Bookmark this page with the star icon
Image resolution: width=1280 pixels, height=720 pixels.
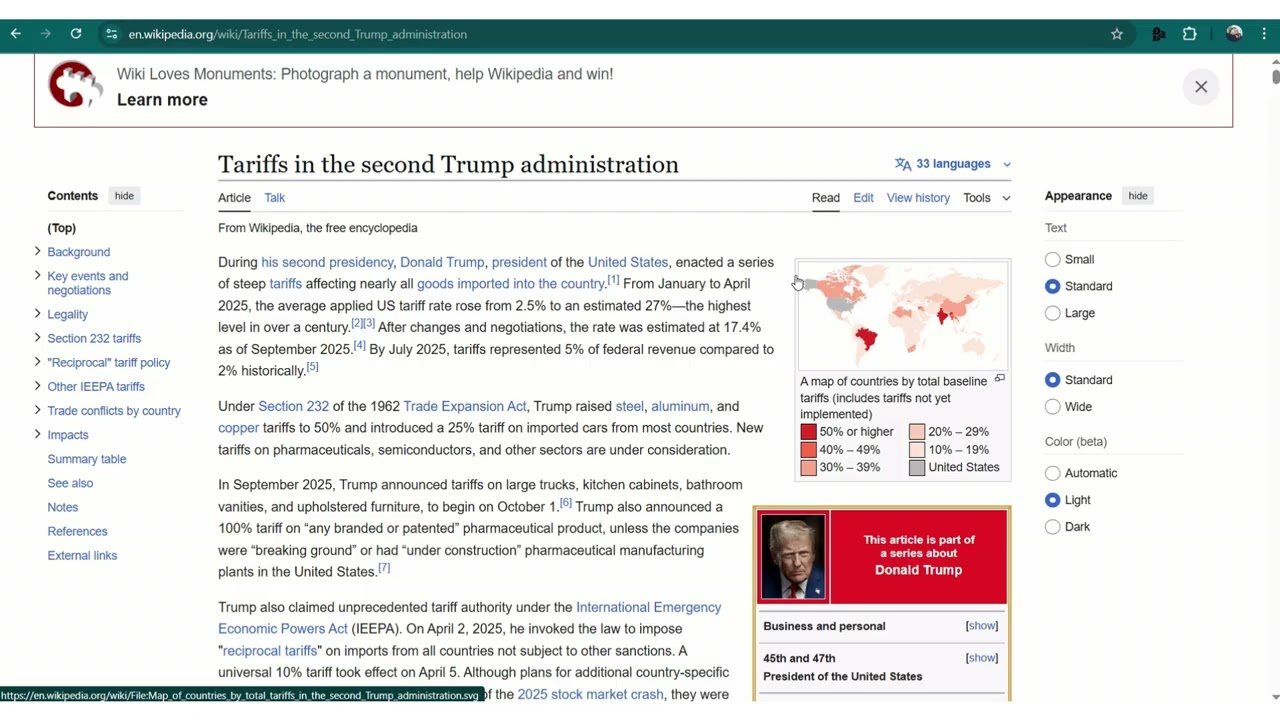pos(1117,34)
